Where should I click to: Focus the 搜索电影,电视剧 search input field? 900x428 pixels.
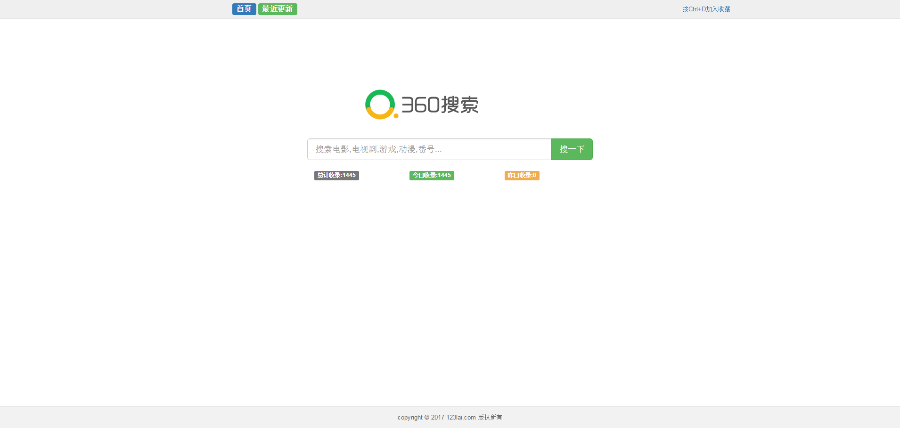428,149
